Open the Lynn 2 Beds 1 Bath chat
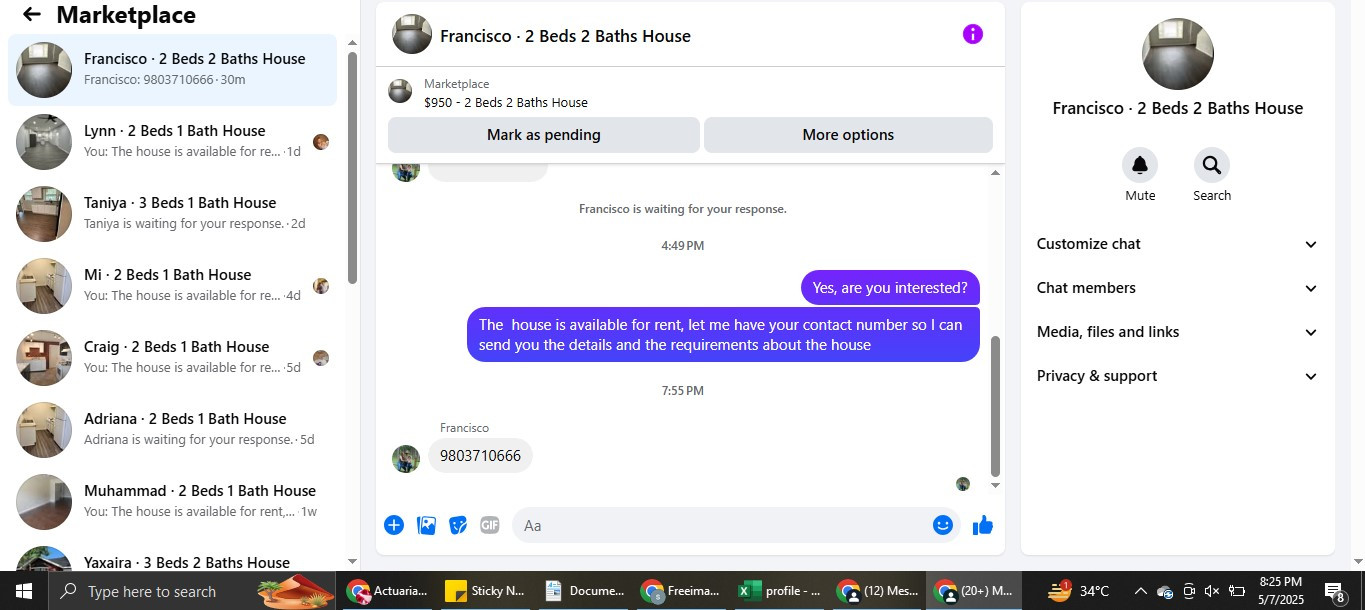 pyautogui.click(x=172, y=142)
